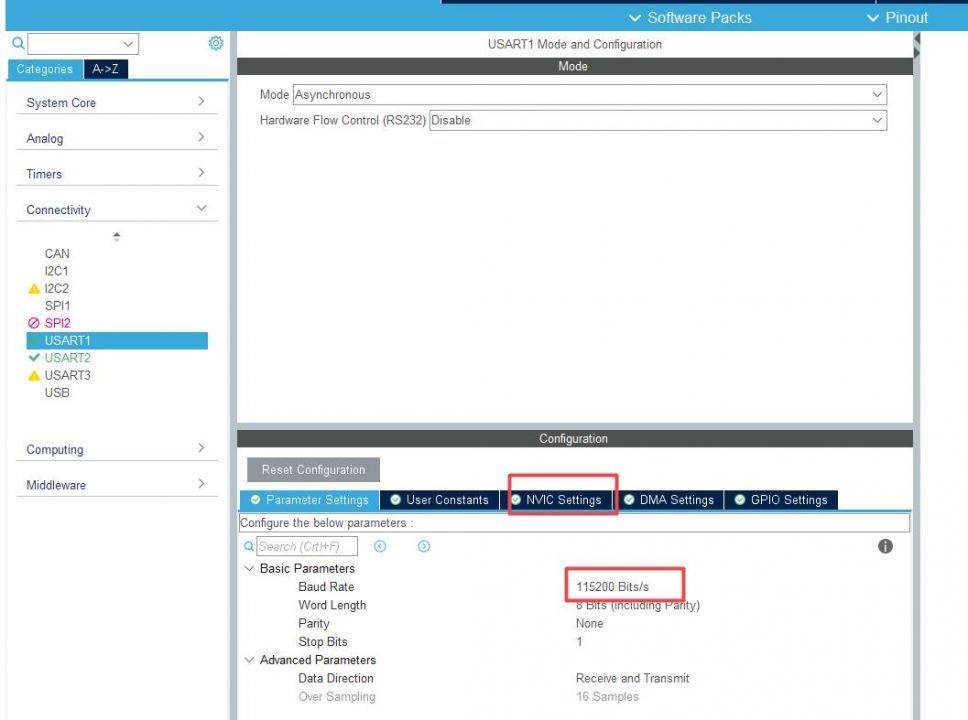Click the SPI2 disabled circle icon
This screenshot has width=968, height=720.
[x=34, y=323]
